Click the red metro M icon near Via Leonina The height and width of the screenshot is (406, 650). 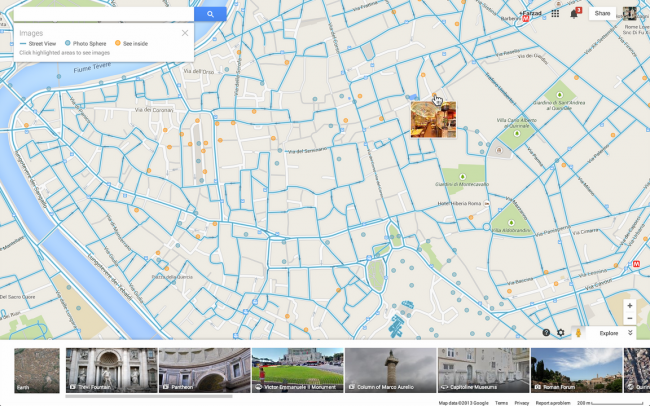click(x=636, y=264)
